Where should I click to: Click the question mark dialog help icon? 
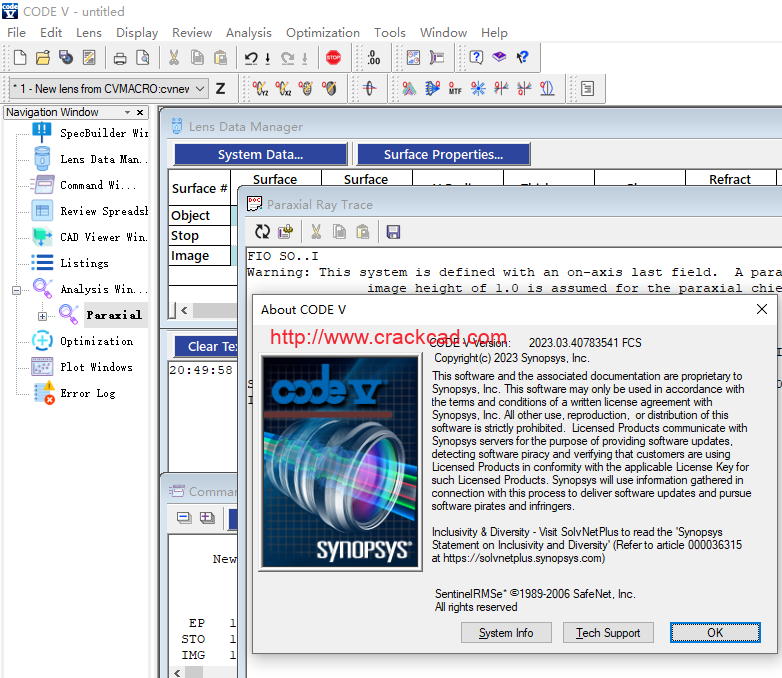coord(476,57)
